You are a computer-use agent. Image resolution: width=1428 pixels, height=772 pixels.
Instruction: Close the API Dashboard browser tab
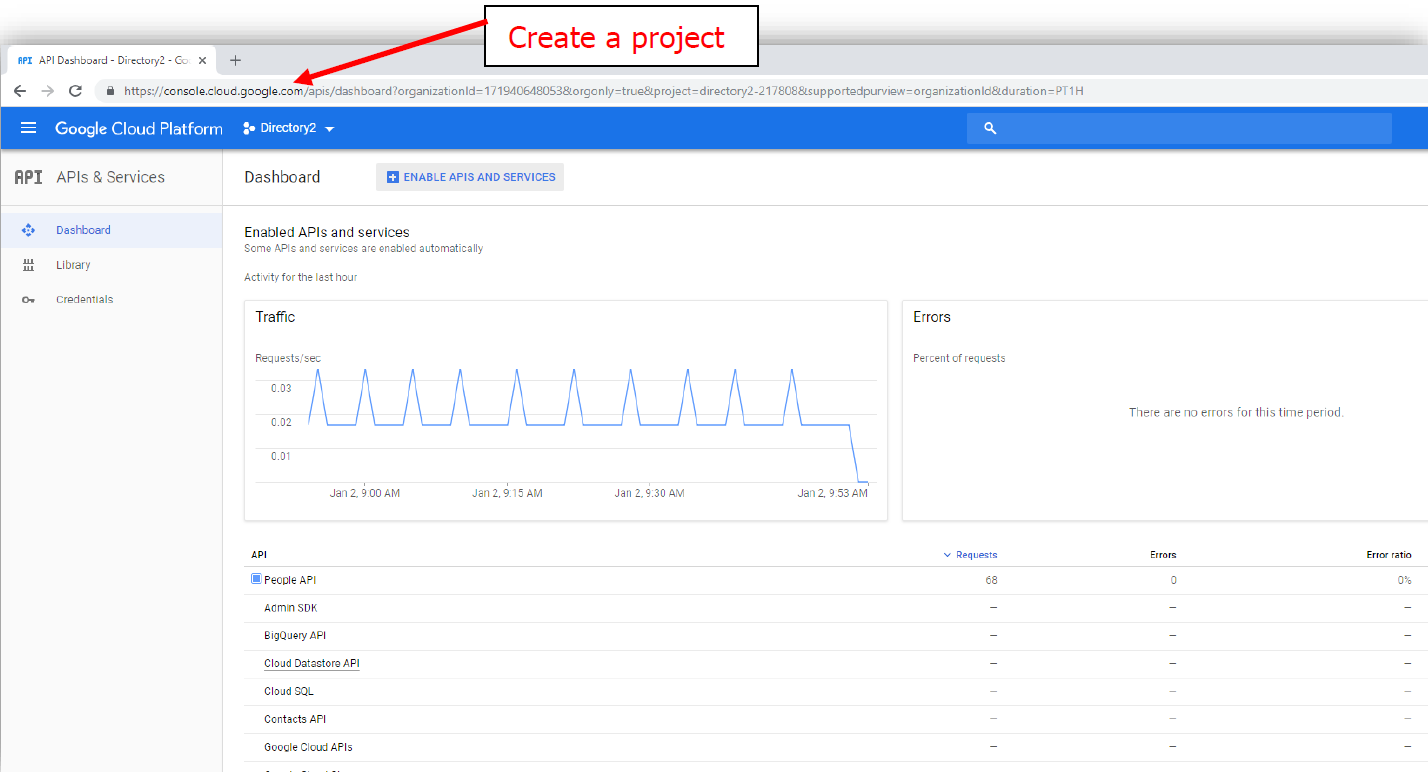202,60
